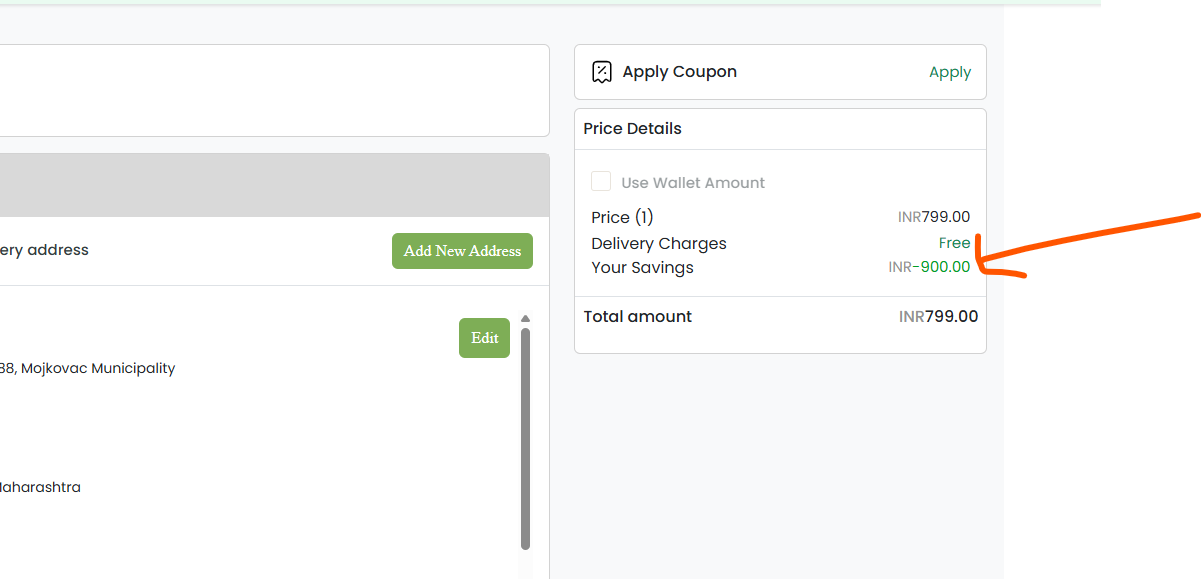The height and width of the screenshot is (579, 1201).
Task: Click the address list scrollbar thumb
Action: coord(526,439)
